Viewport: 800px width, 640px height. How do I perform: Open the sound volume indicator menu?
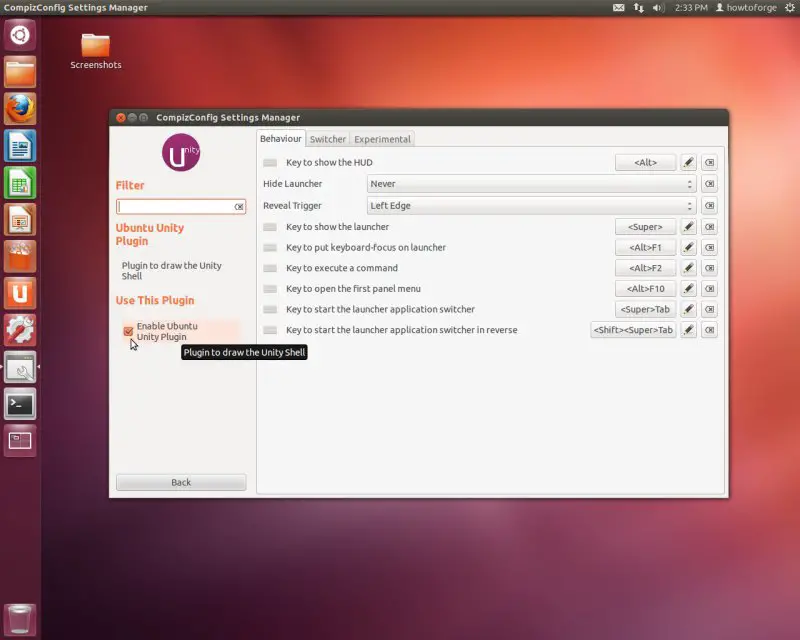pyautogui.click(x=658, y=8)
